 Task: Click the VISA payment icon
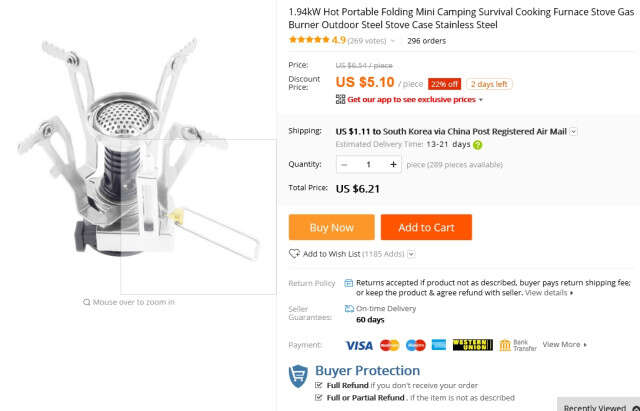click(x=359, y=345)
